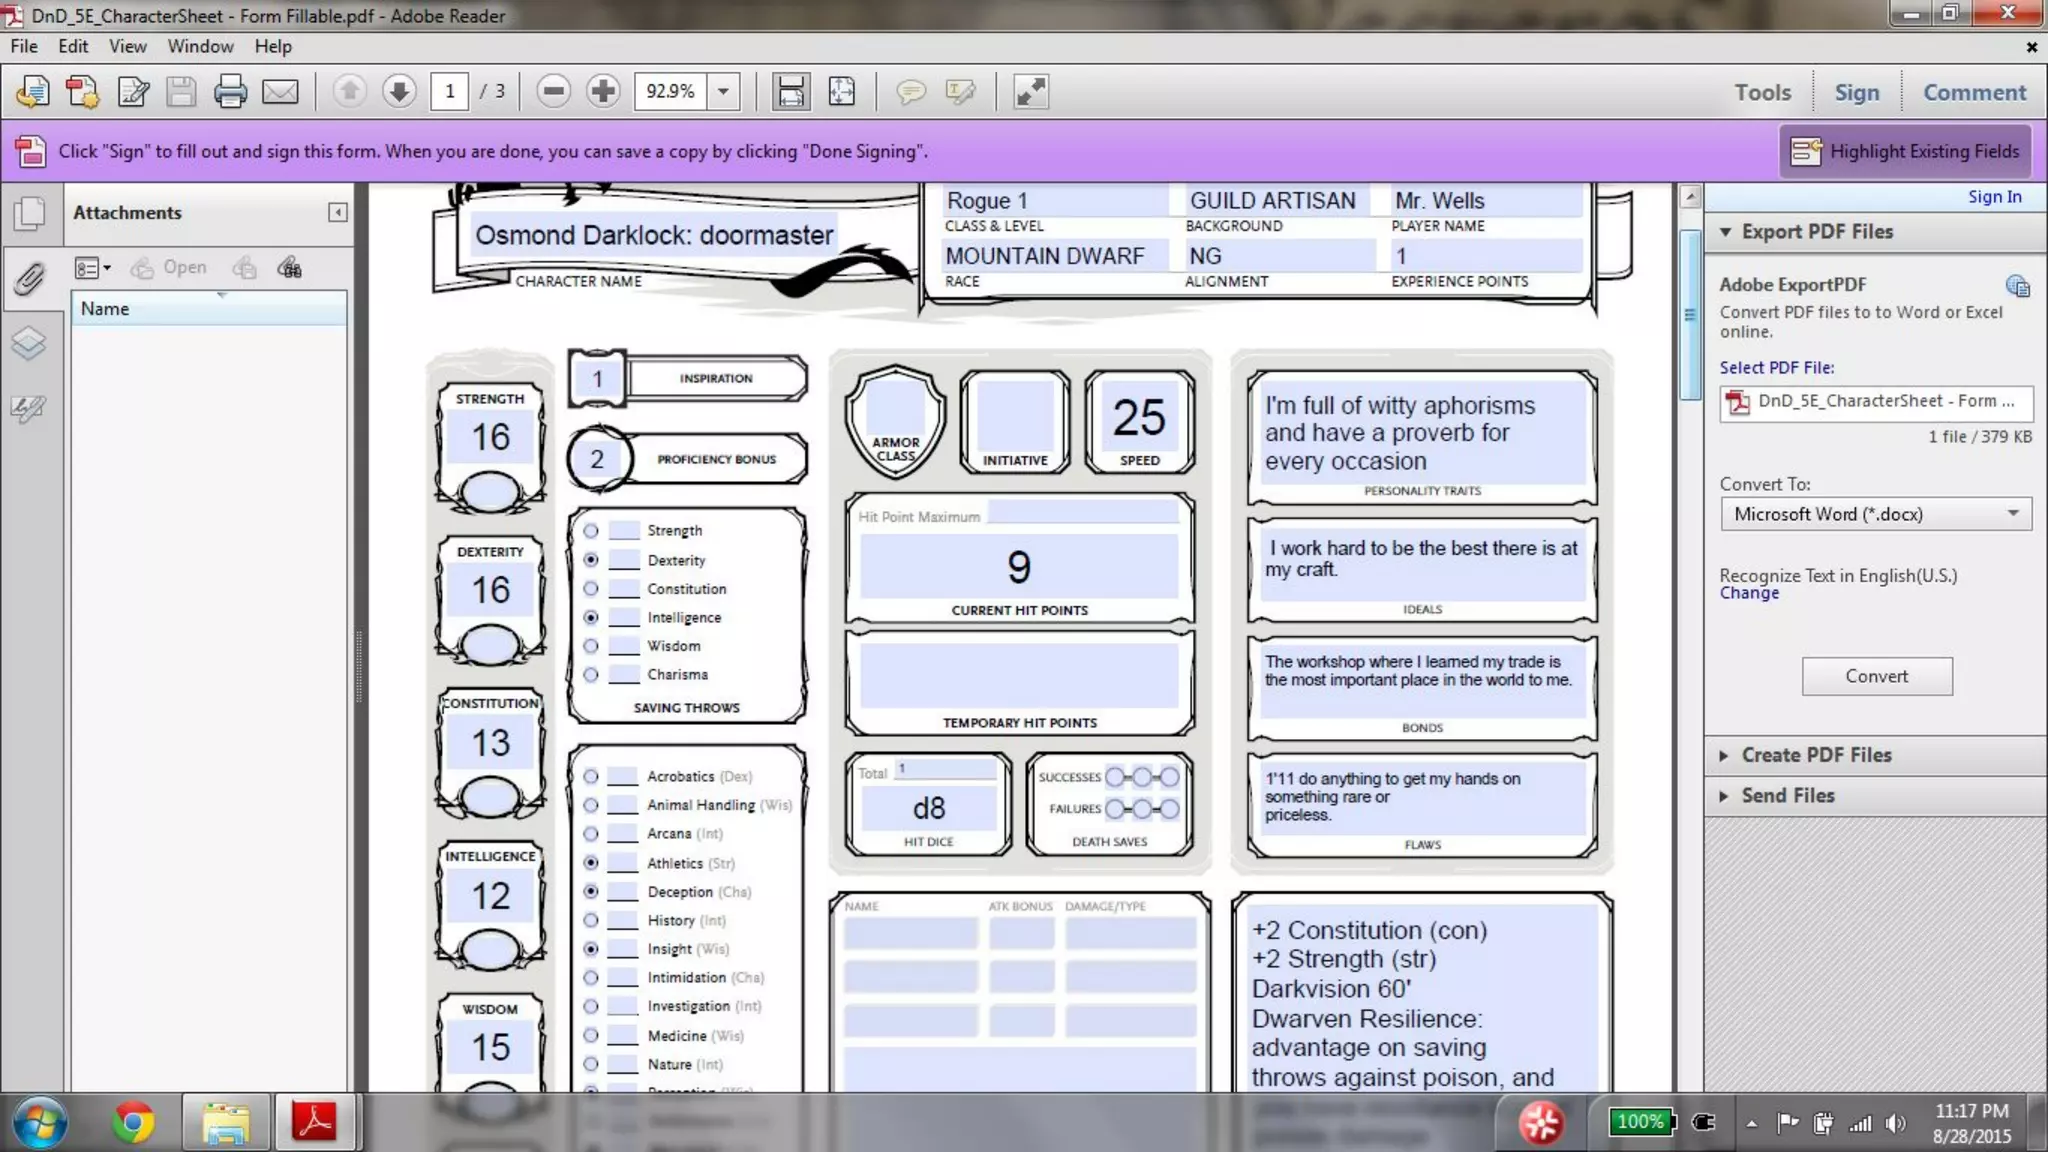2048x1152 pixels.
Task: Click the Convert button
Action: pyautogui.click(x=1876, y=676)
